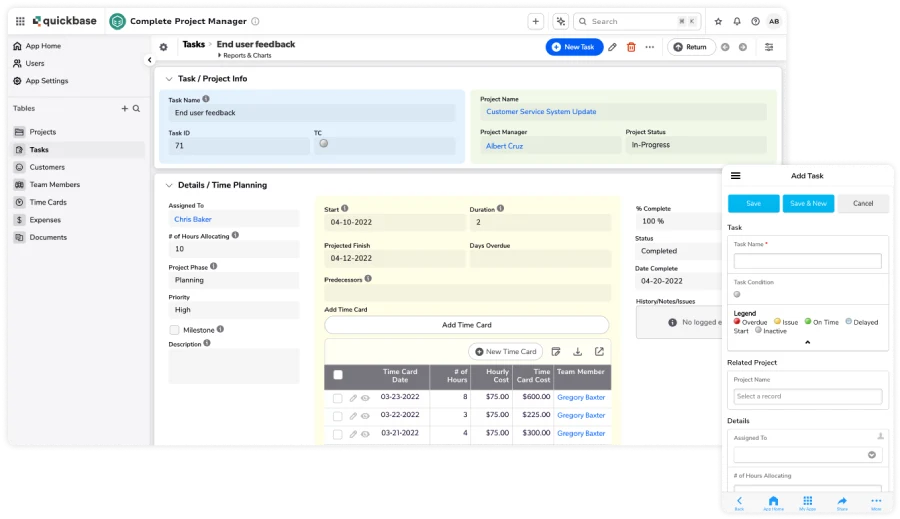Tap App Home icon in mobile bar

click(773, 502)
